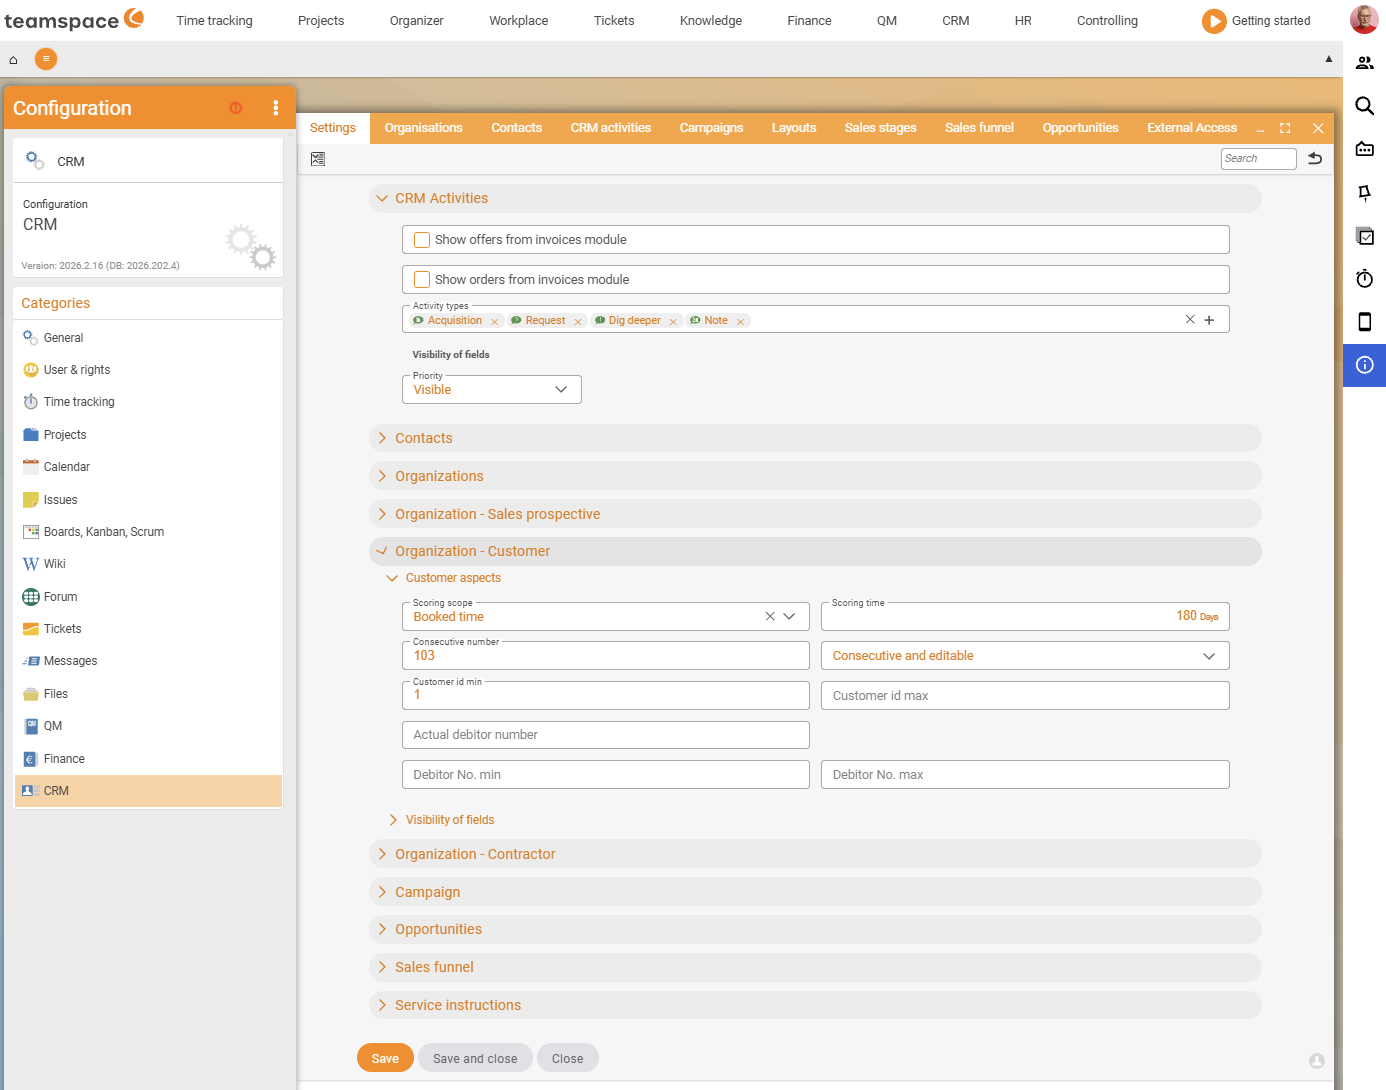The height and width of the screenshot is (1090, 1386).
Task: Toggle fullscreen of the settings window
Action: pos(1285,128)
